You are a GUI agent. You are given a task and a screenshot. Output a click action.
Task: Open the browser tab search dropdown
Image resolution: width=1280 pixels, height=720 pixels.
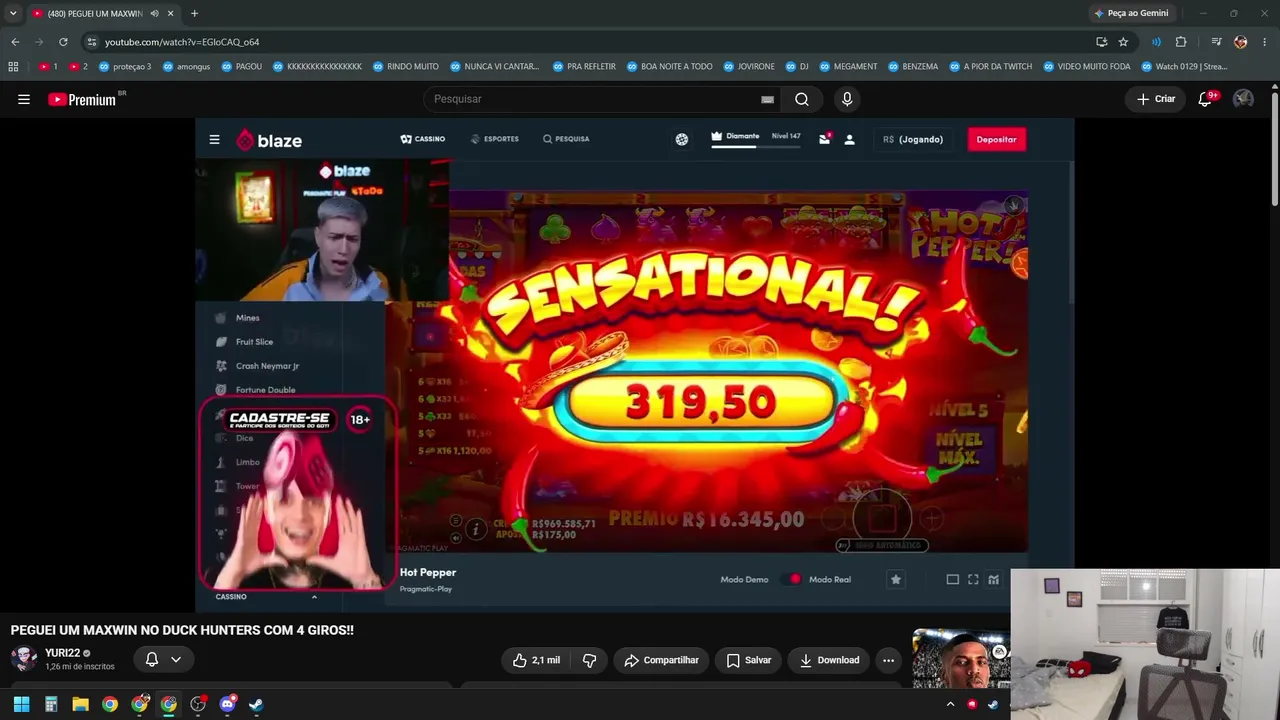(13, 14)
